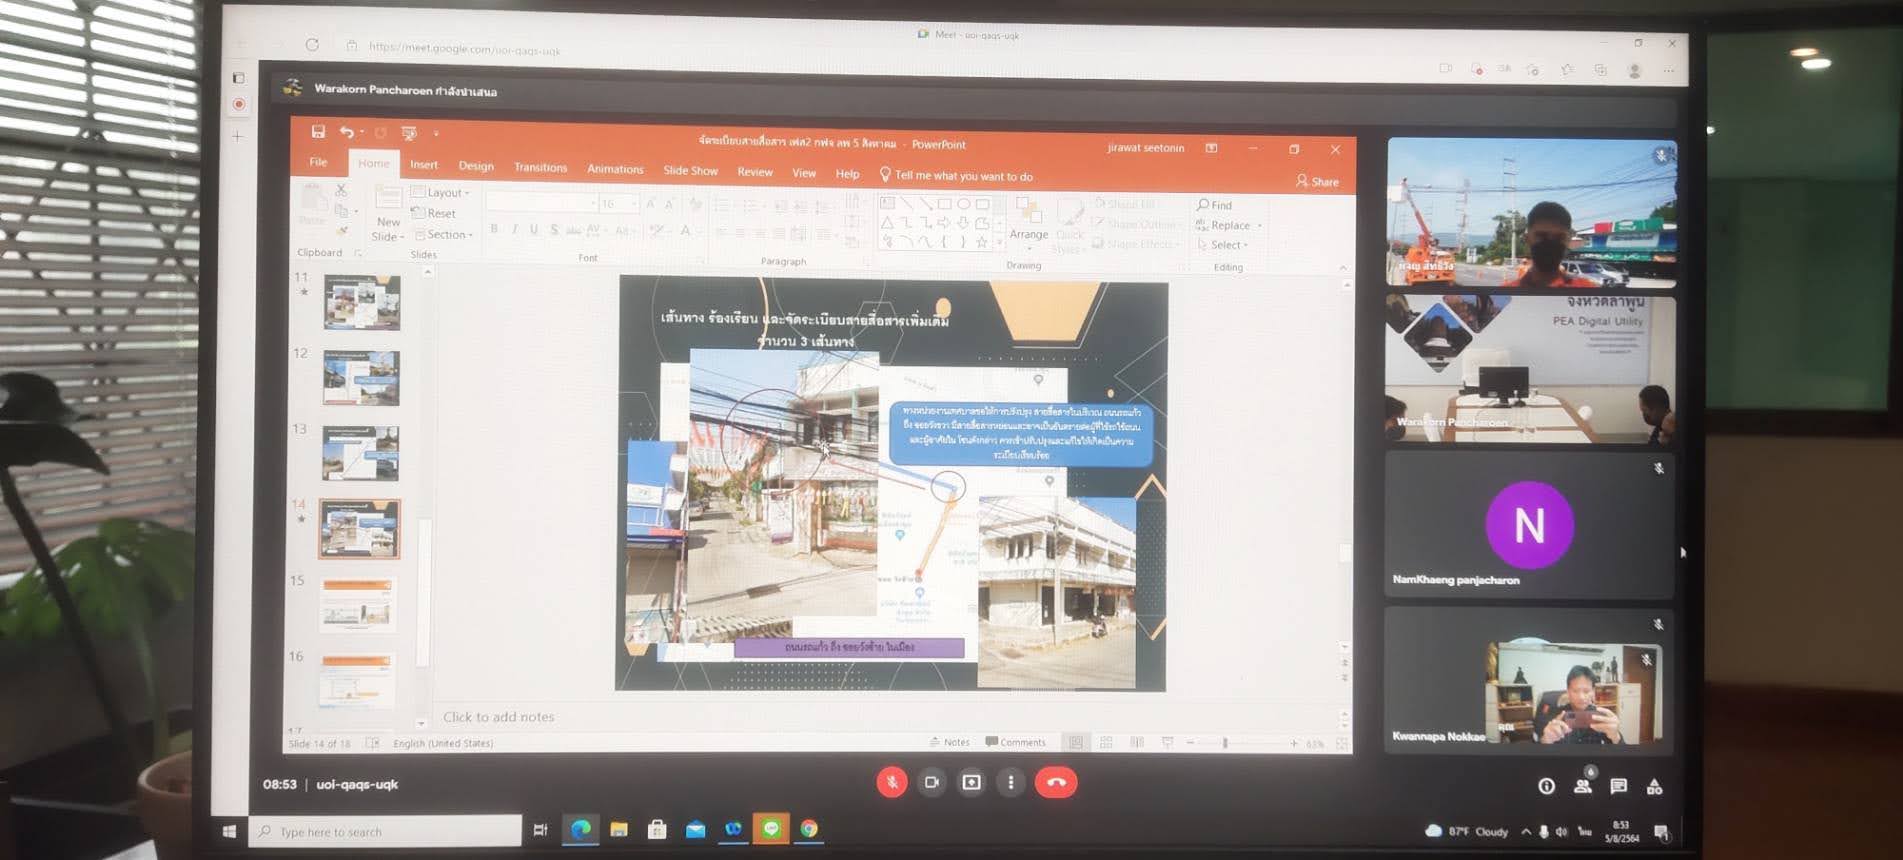Start Slide Show from status bar icon
The height and width of the screenshot is (860, 1903).
coord(1167,742)
